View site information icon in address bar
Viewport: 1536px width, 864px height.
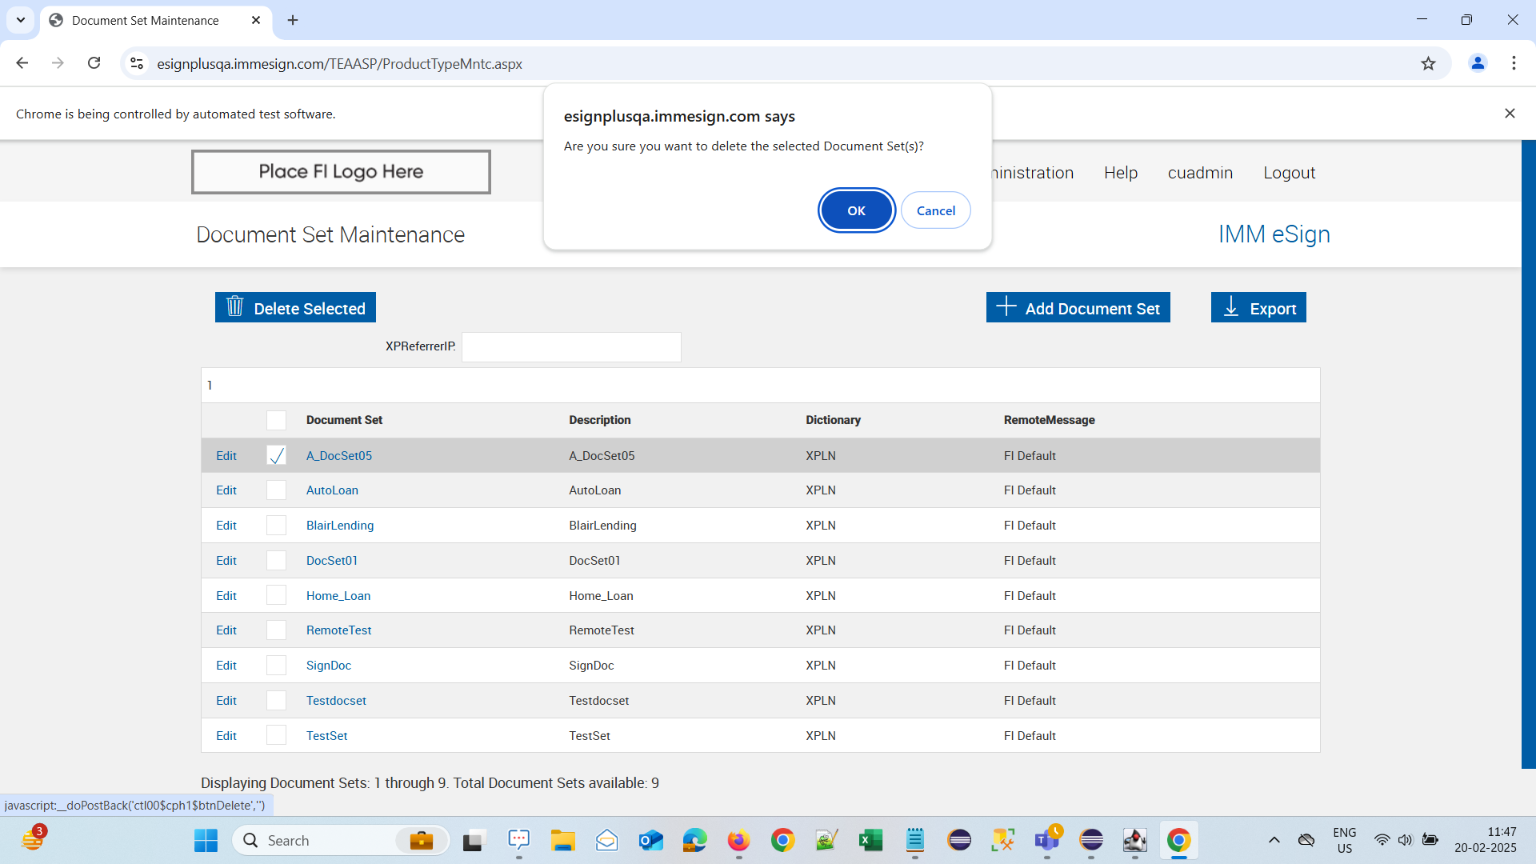pos(137,63)
